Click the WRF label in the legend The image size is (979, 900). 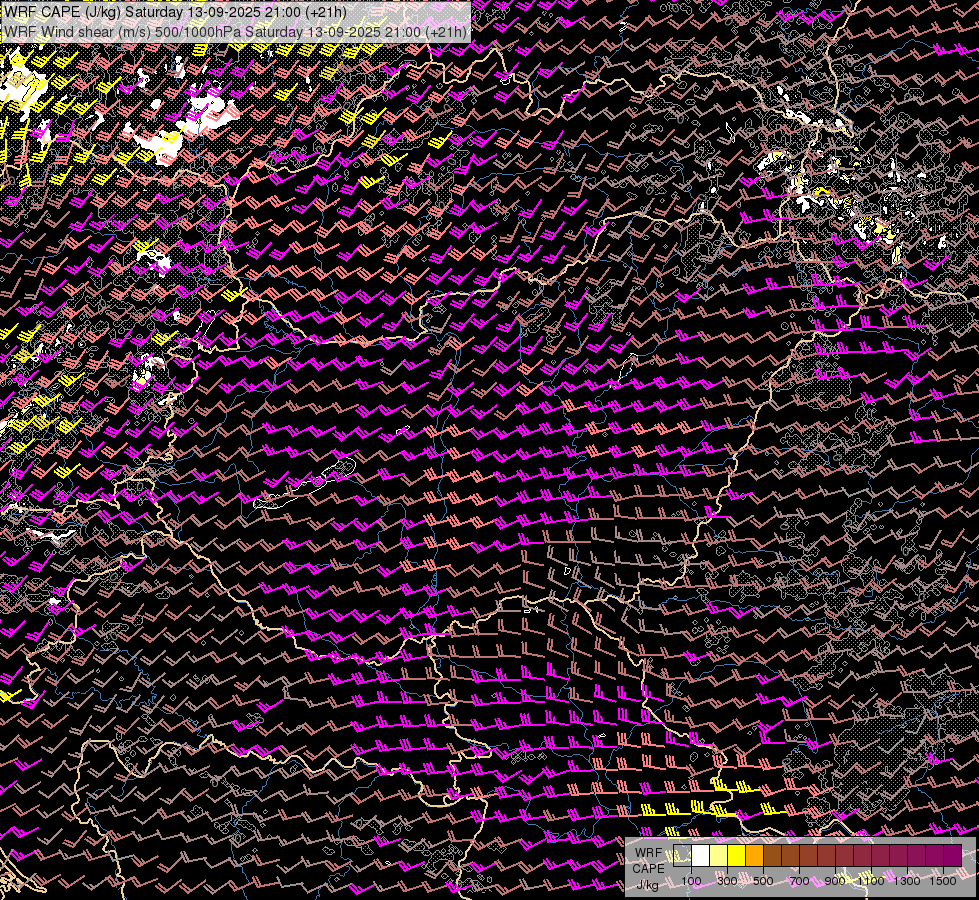(x=649, y=853)
